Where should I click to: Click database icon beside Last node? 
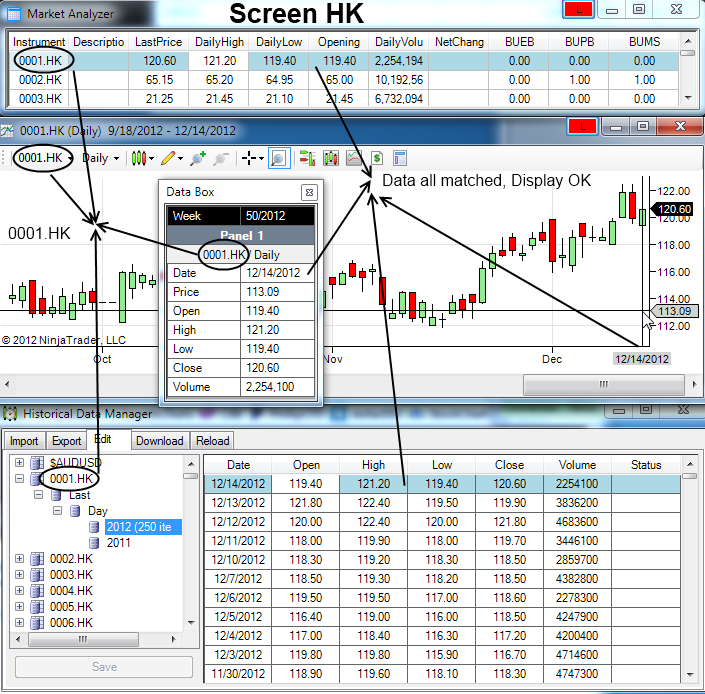click(56, 495)
